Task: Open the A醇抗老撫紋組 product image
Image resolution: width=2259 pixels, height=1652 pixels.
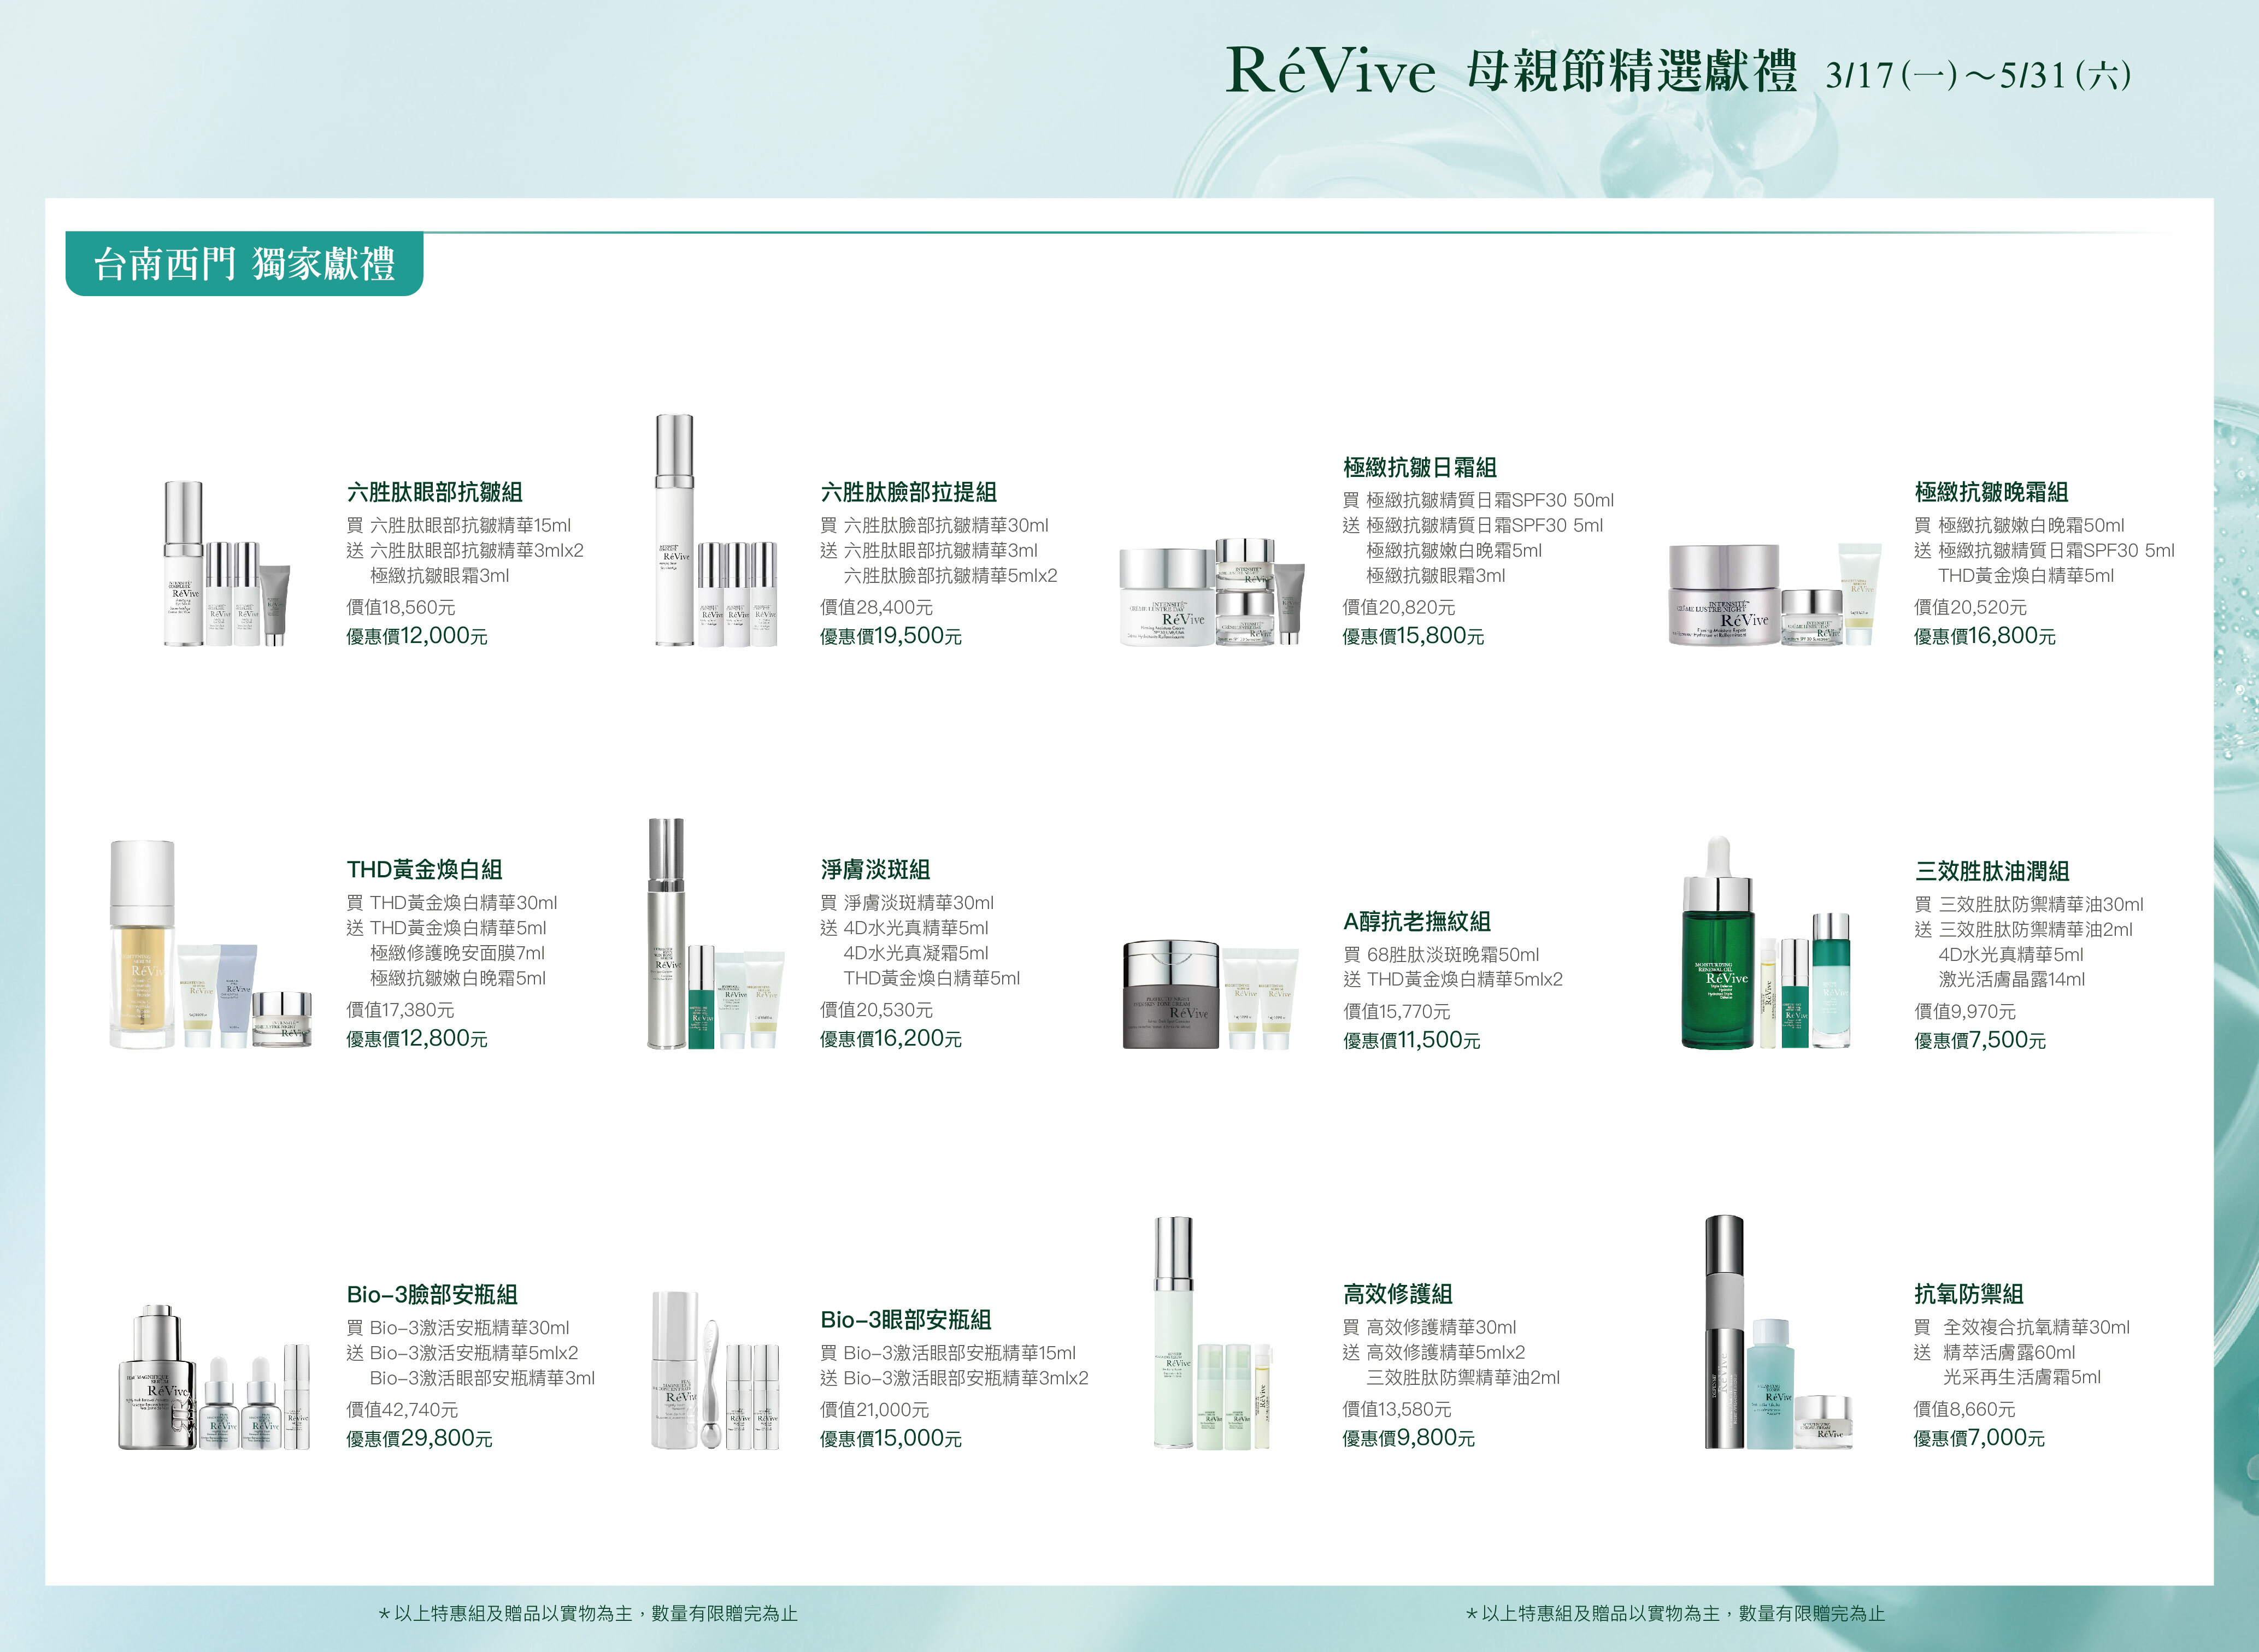Action: (x=1210, y=994)
